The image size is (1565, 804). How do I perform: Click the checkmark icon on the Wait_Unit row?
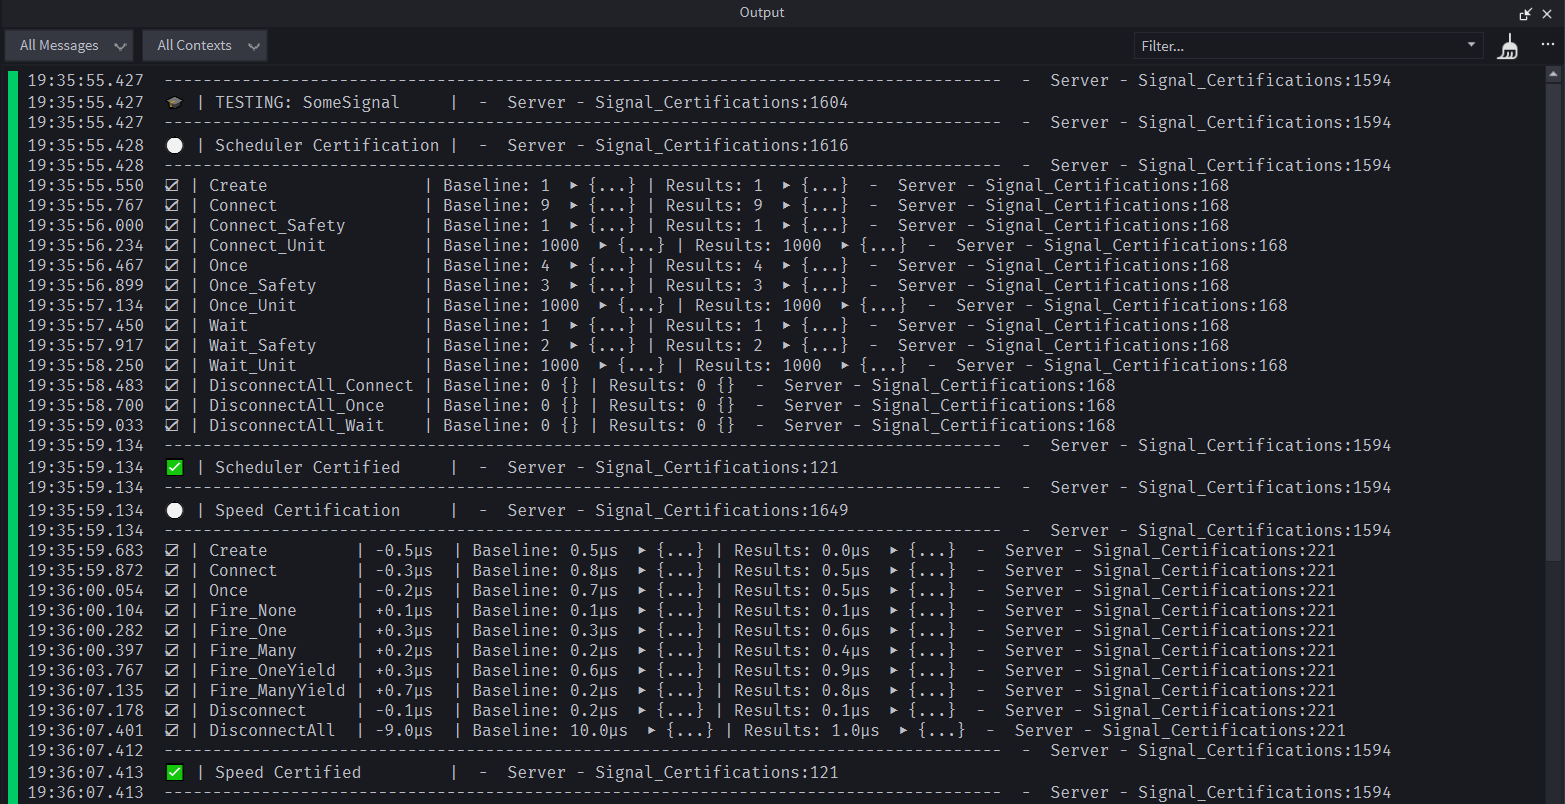[172, 365]
